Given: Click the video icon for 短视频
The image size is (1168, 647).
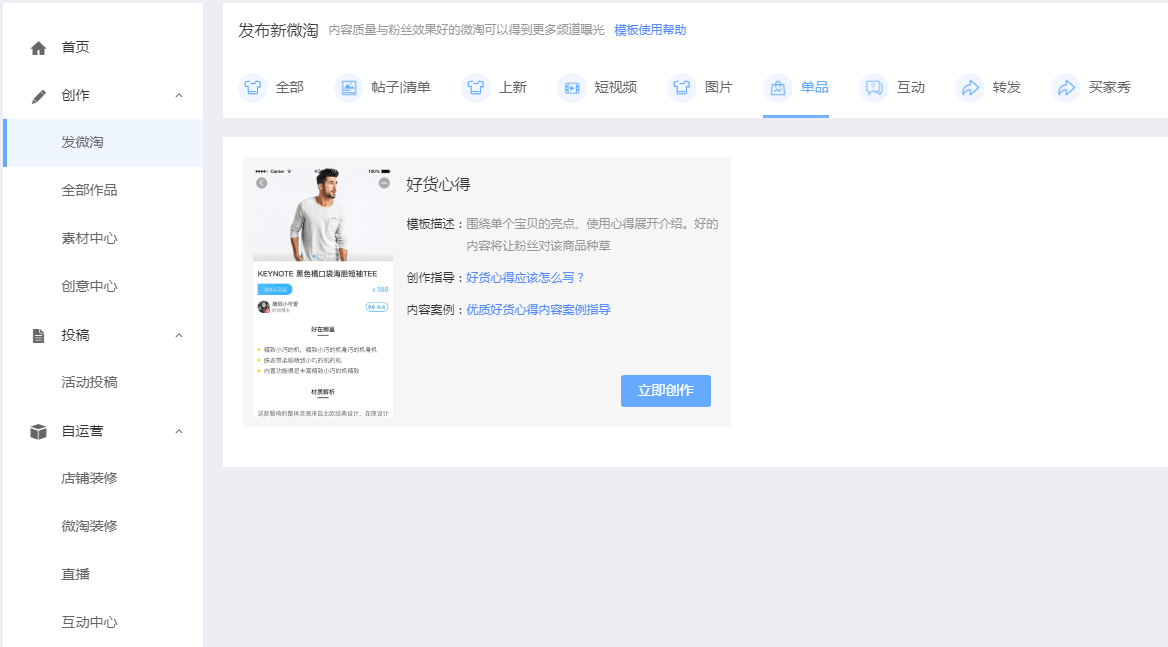Looking at the screenshot, I should (572, 88).
